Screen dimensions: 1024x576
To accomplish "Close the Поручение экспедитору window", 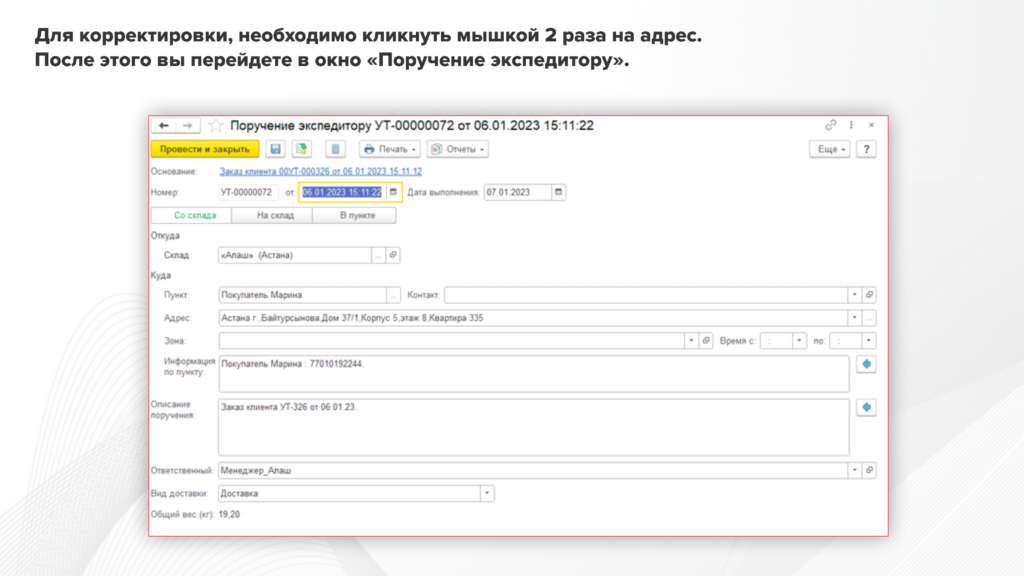I will pos(871,125).
